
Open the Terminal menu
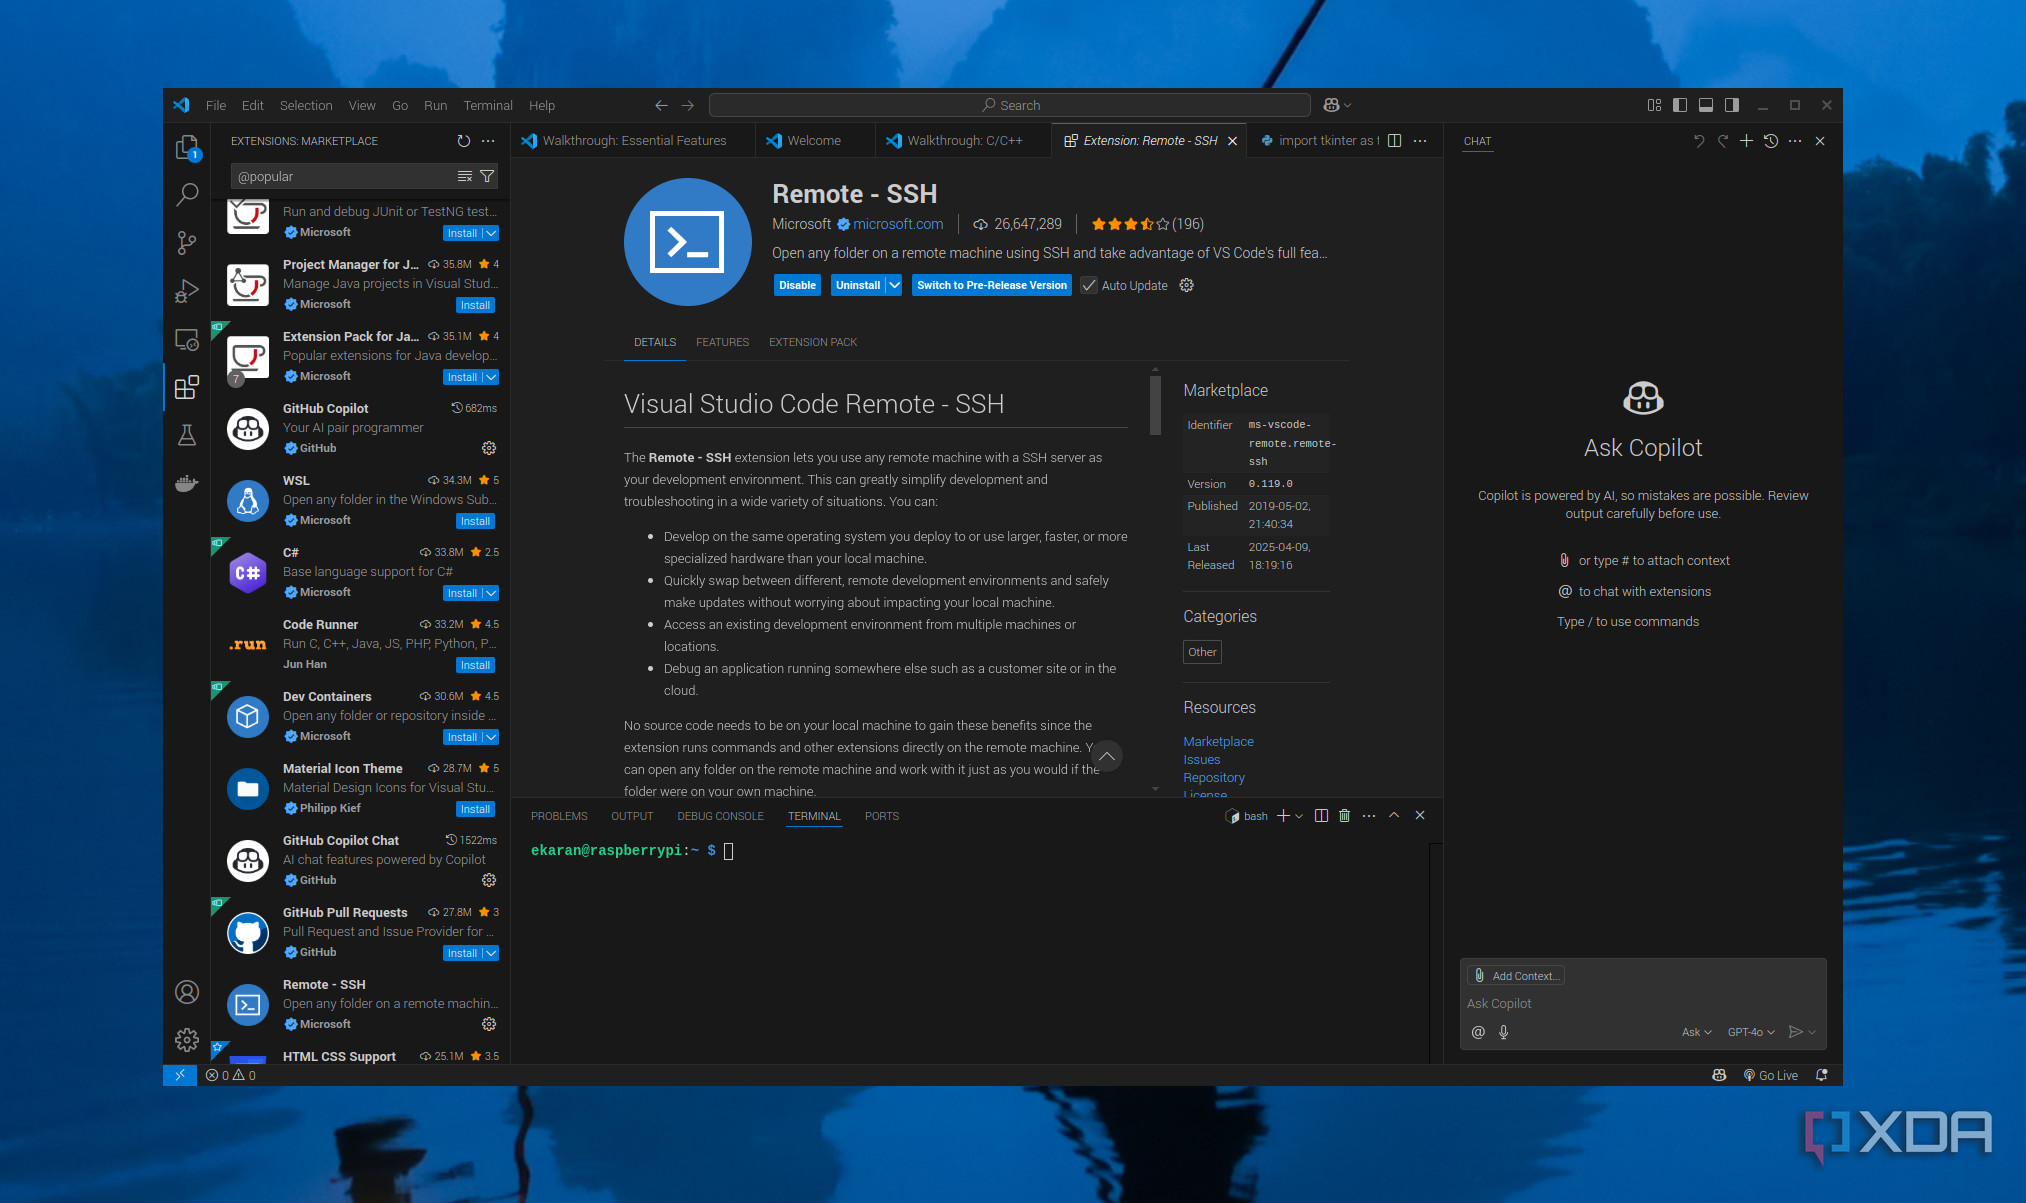487,105
